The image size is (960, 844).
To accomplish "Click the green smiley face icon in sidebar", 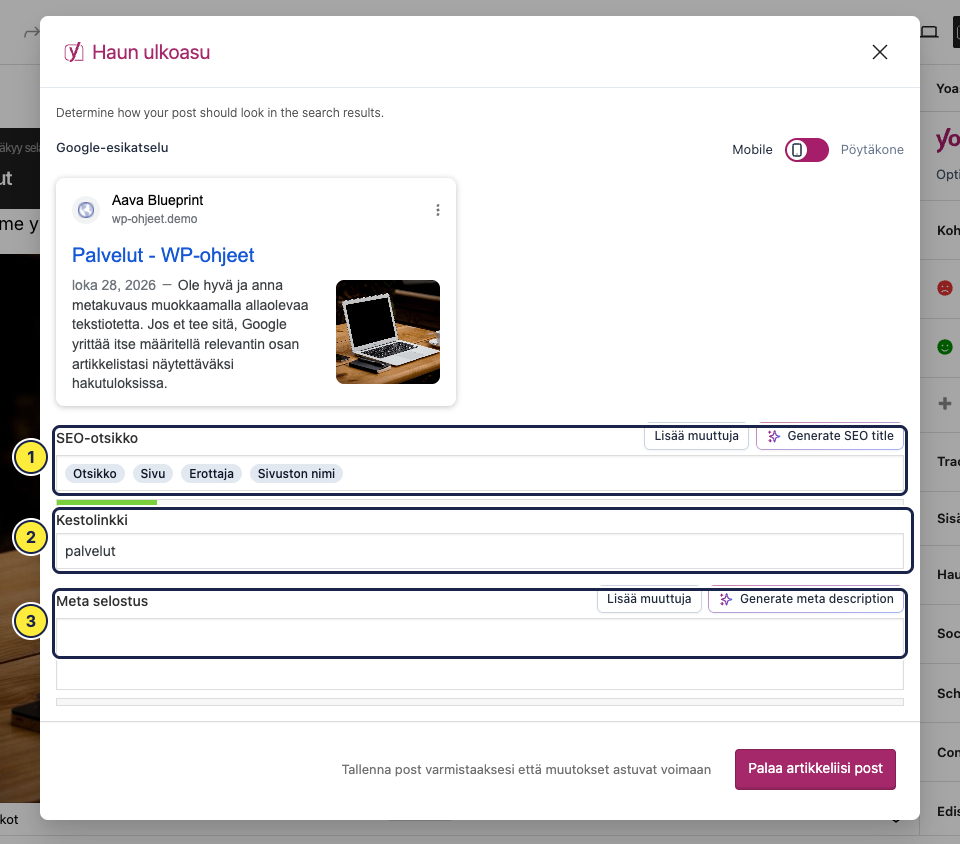I will [x=945, y=347].
